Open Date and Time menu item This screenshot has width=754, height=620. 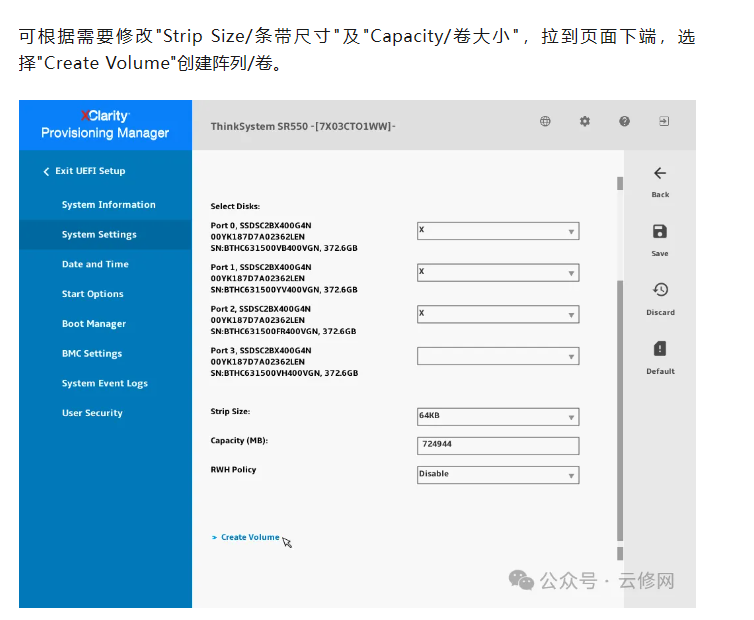click(95, 264)
